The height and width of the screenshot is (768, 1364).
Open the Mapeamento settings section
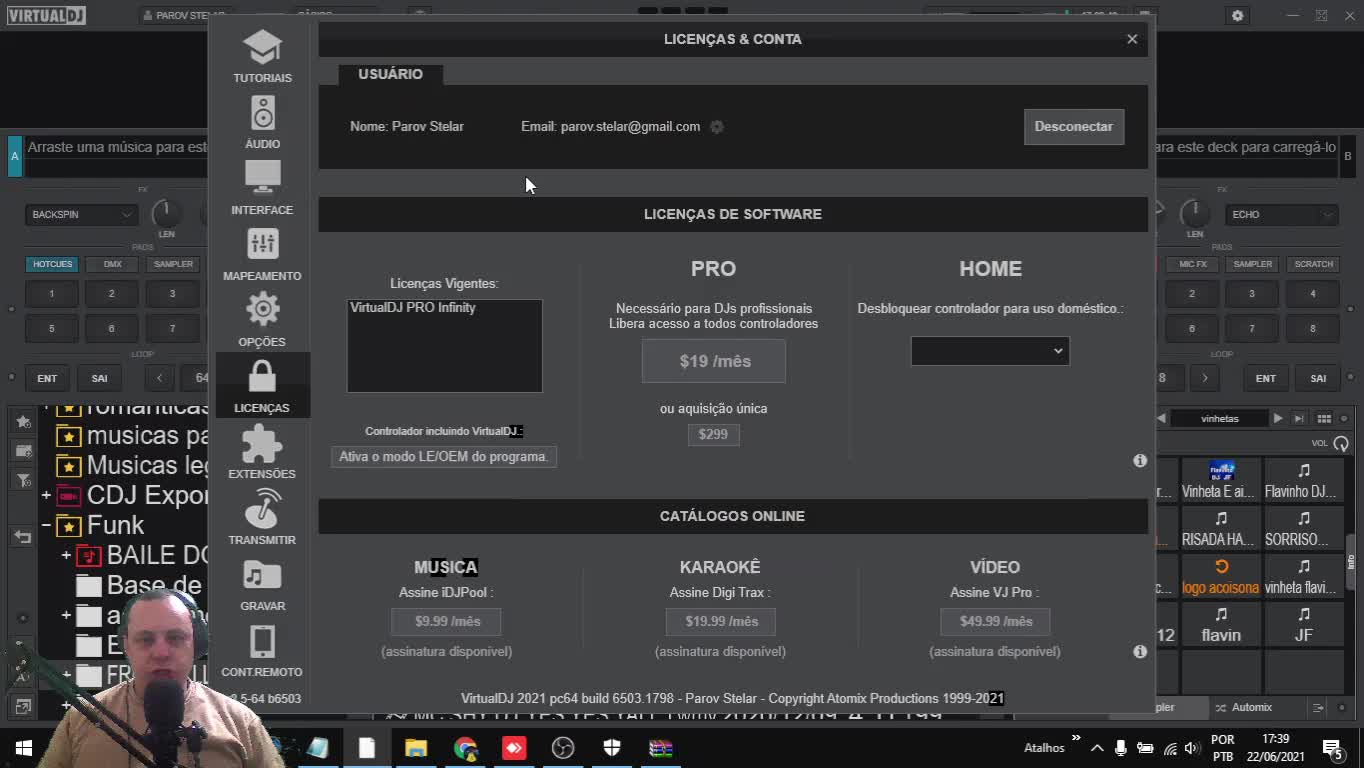click(x=262, y=254)
